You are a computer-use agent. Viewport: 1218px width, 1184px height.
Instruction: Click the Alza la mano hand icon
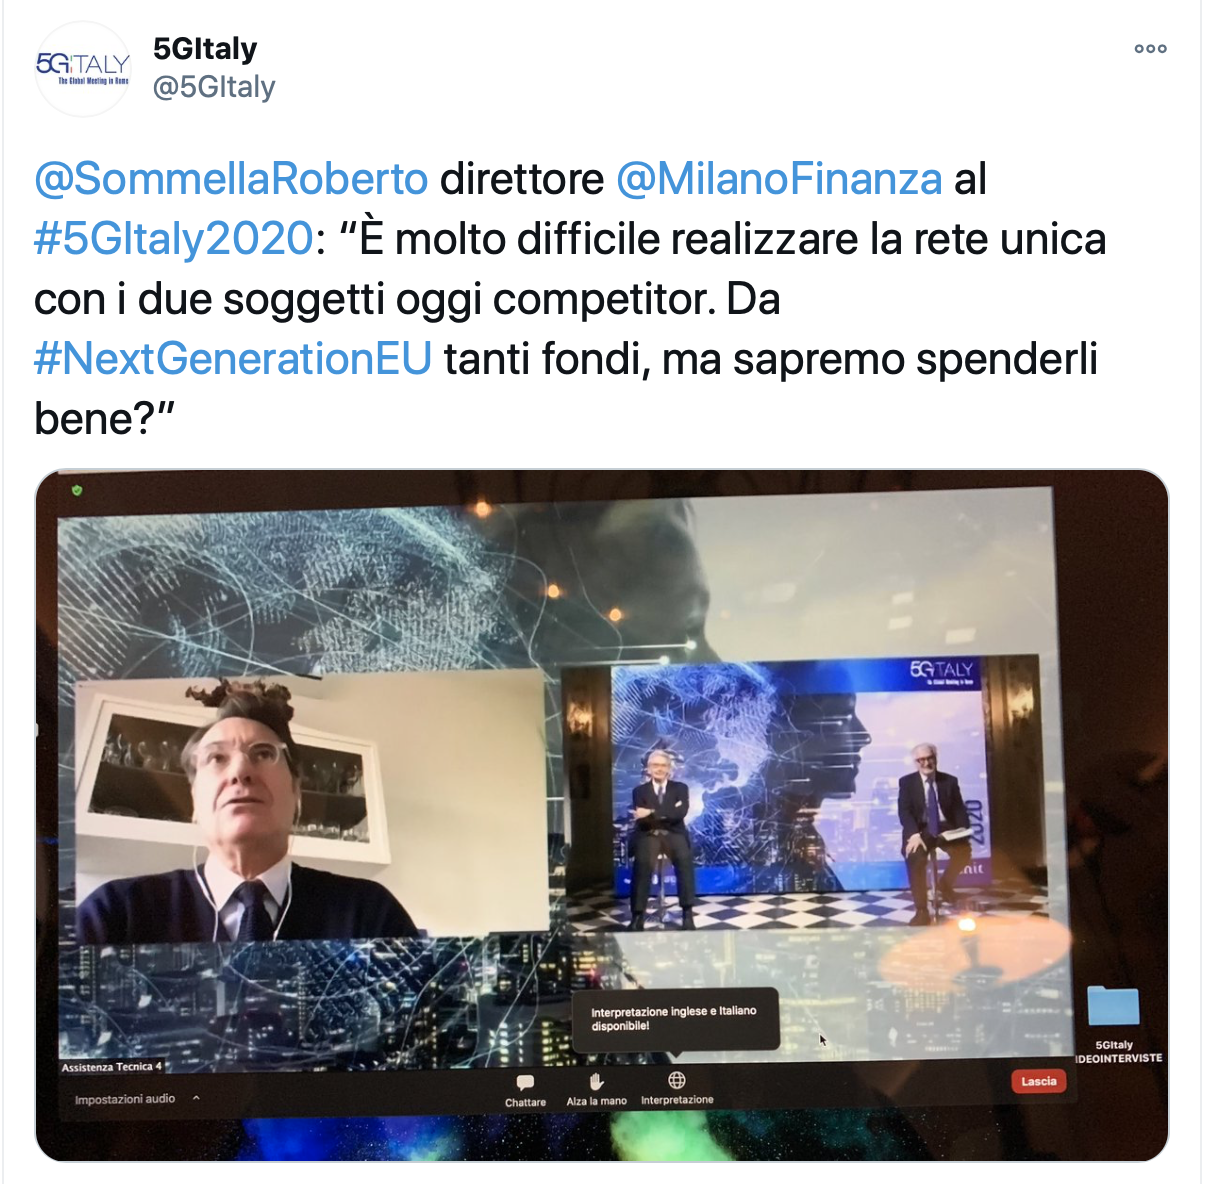(596, 1081)
